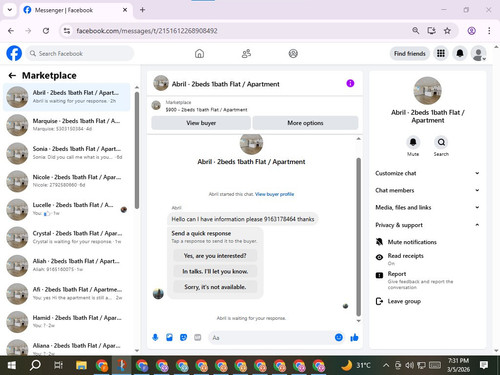This screenshot has height=375, width=500.
Task: Open Crystal conversation in chat list
Action: point(66,237)
